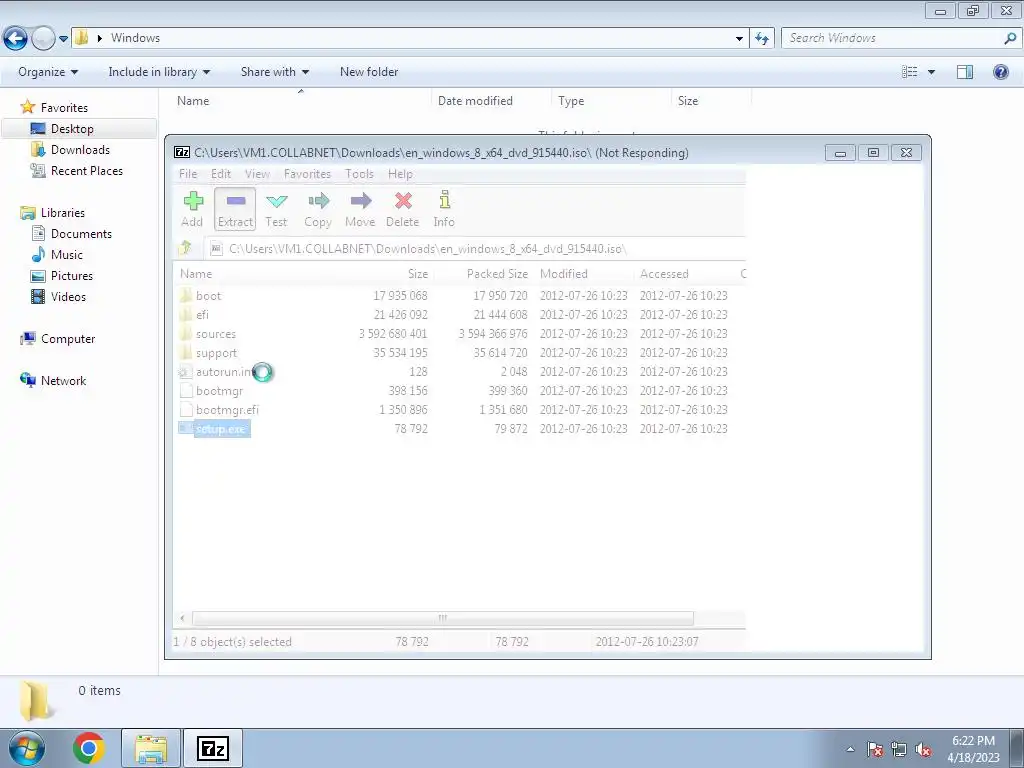Click the Test checkmark icon in 7-Zip
1024x768 pixels.
coord(276,209)
